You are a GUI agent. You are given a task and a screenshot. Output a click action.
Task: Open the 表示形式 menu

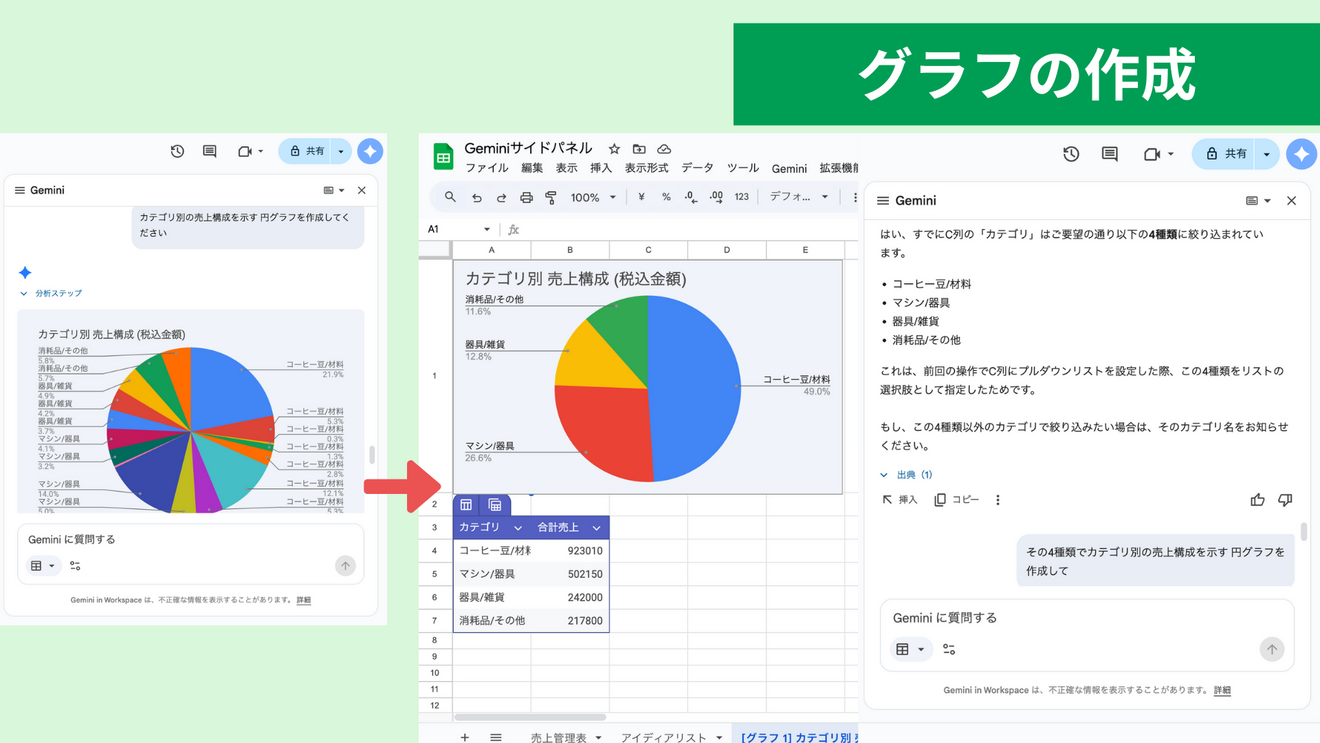click(646, 168)
